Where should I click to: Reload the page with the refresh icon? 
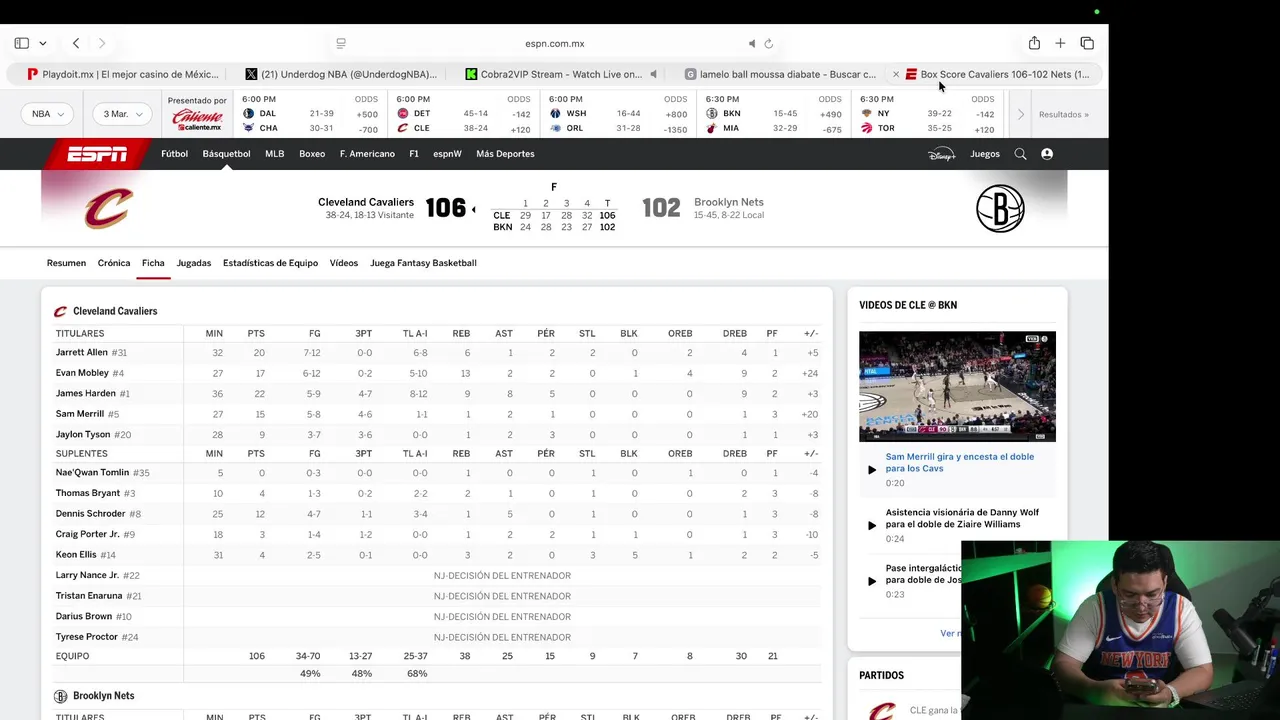coord(769,43)
